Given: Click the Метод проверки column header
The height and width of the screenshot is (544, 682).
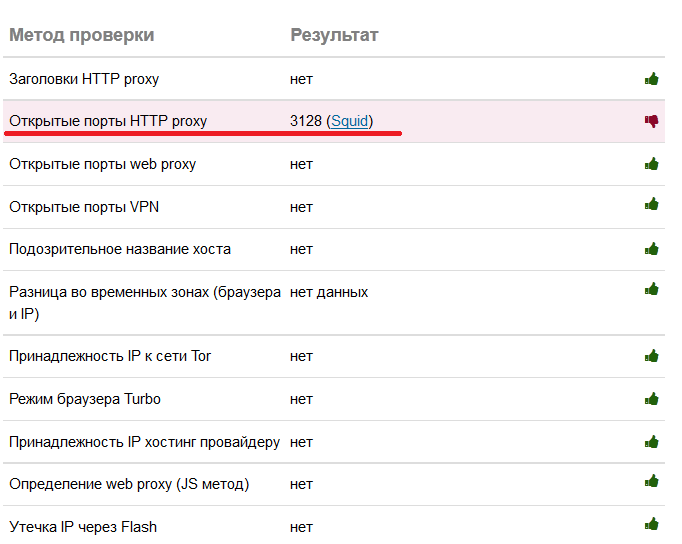Looking at the screenshot, I should (82, 35).
